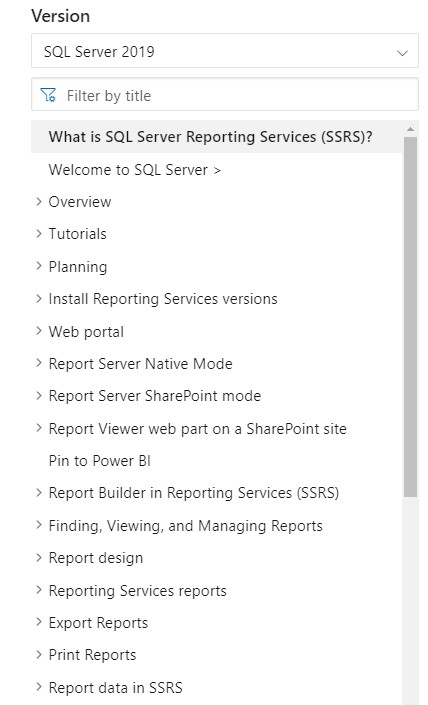The width and height of the screenshot is (428, 705).
Task: Expand Report Builder in Reporting Services chevron
Action: tap(39, 493)
